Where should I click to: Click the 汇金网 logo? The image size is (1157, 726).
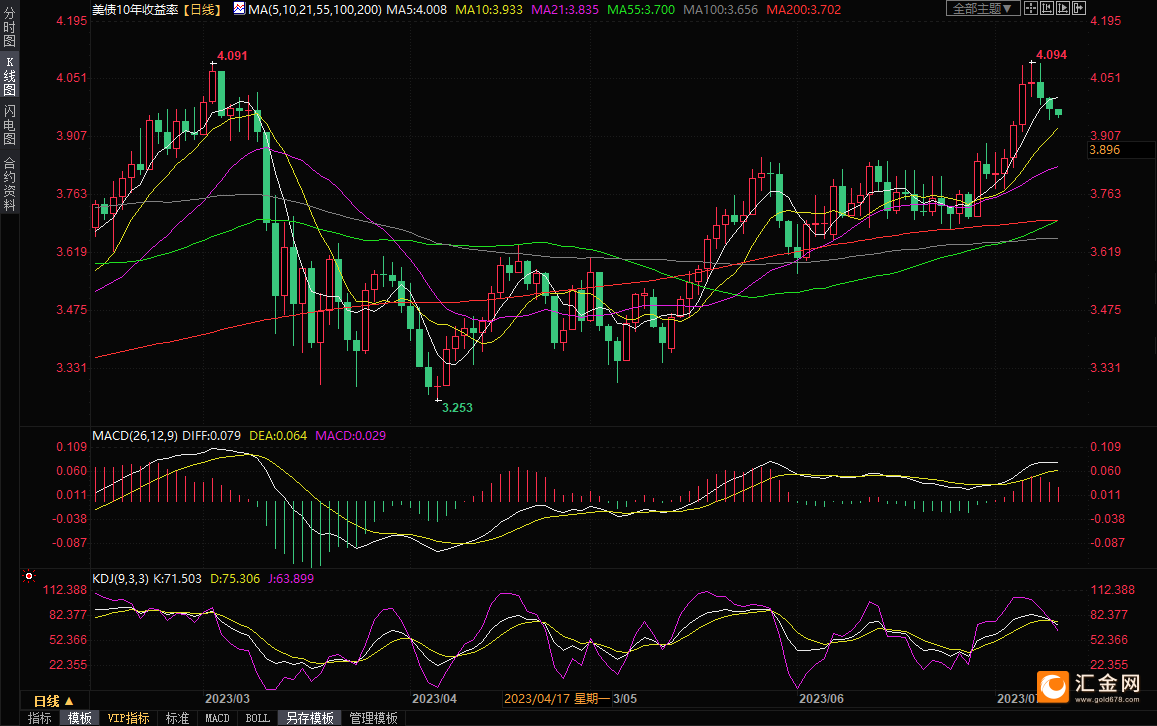[1089, 686]
